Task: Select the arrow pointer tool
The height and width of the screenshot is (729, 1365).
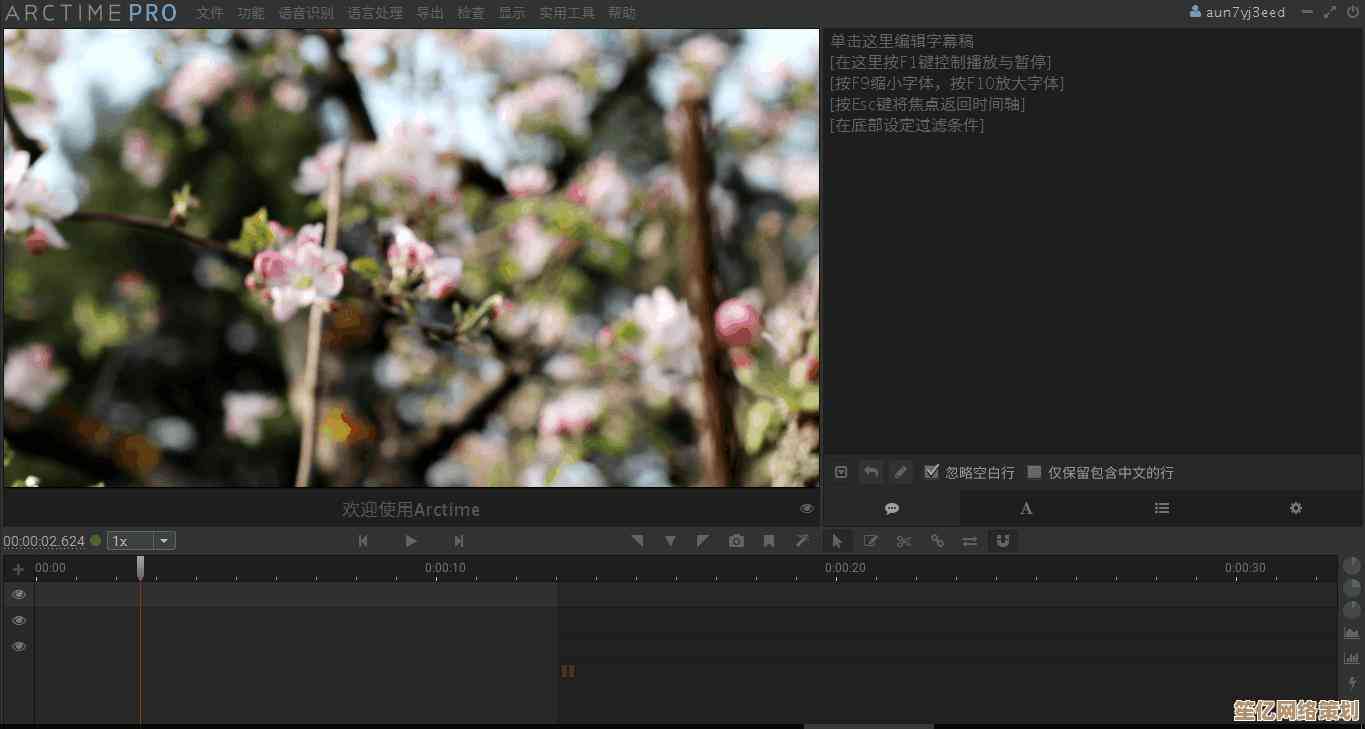Action: point(837,541)
